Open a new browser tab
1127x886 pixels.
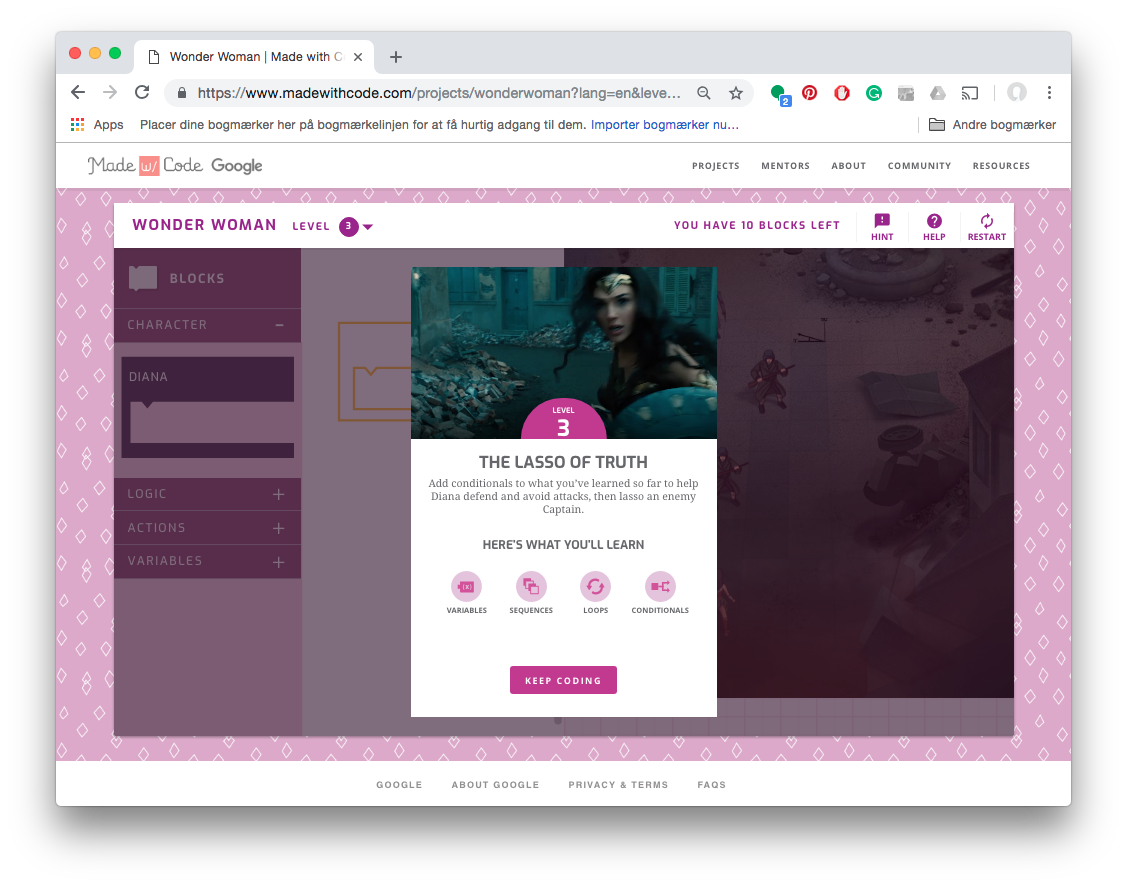tap(395, 57)
